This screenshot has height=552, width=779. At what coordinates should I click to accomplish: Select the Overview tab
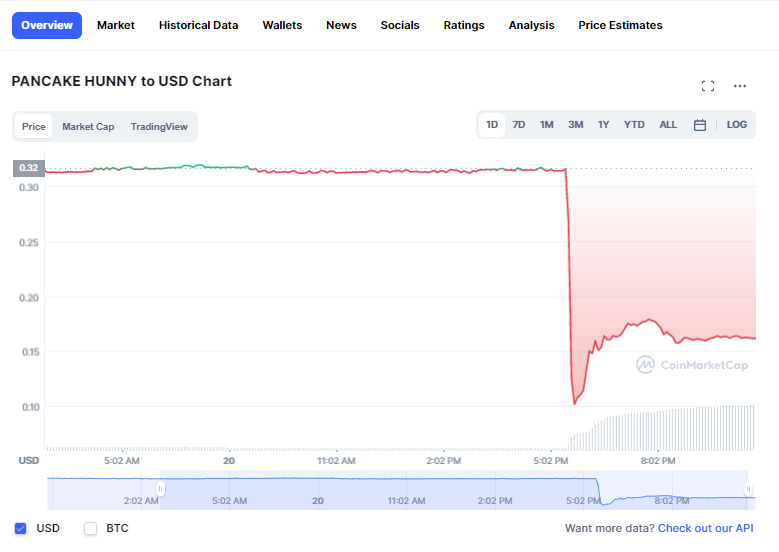click(x=46, y=25)
